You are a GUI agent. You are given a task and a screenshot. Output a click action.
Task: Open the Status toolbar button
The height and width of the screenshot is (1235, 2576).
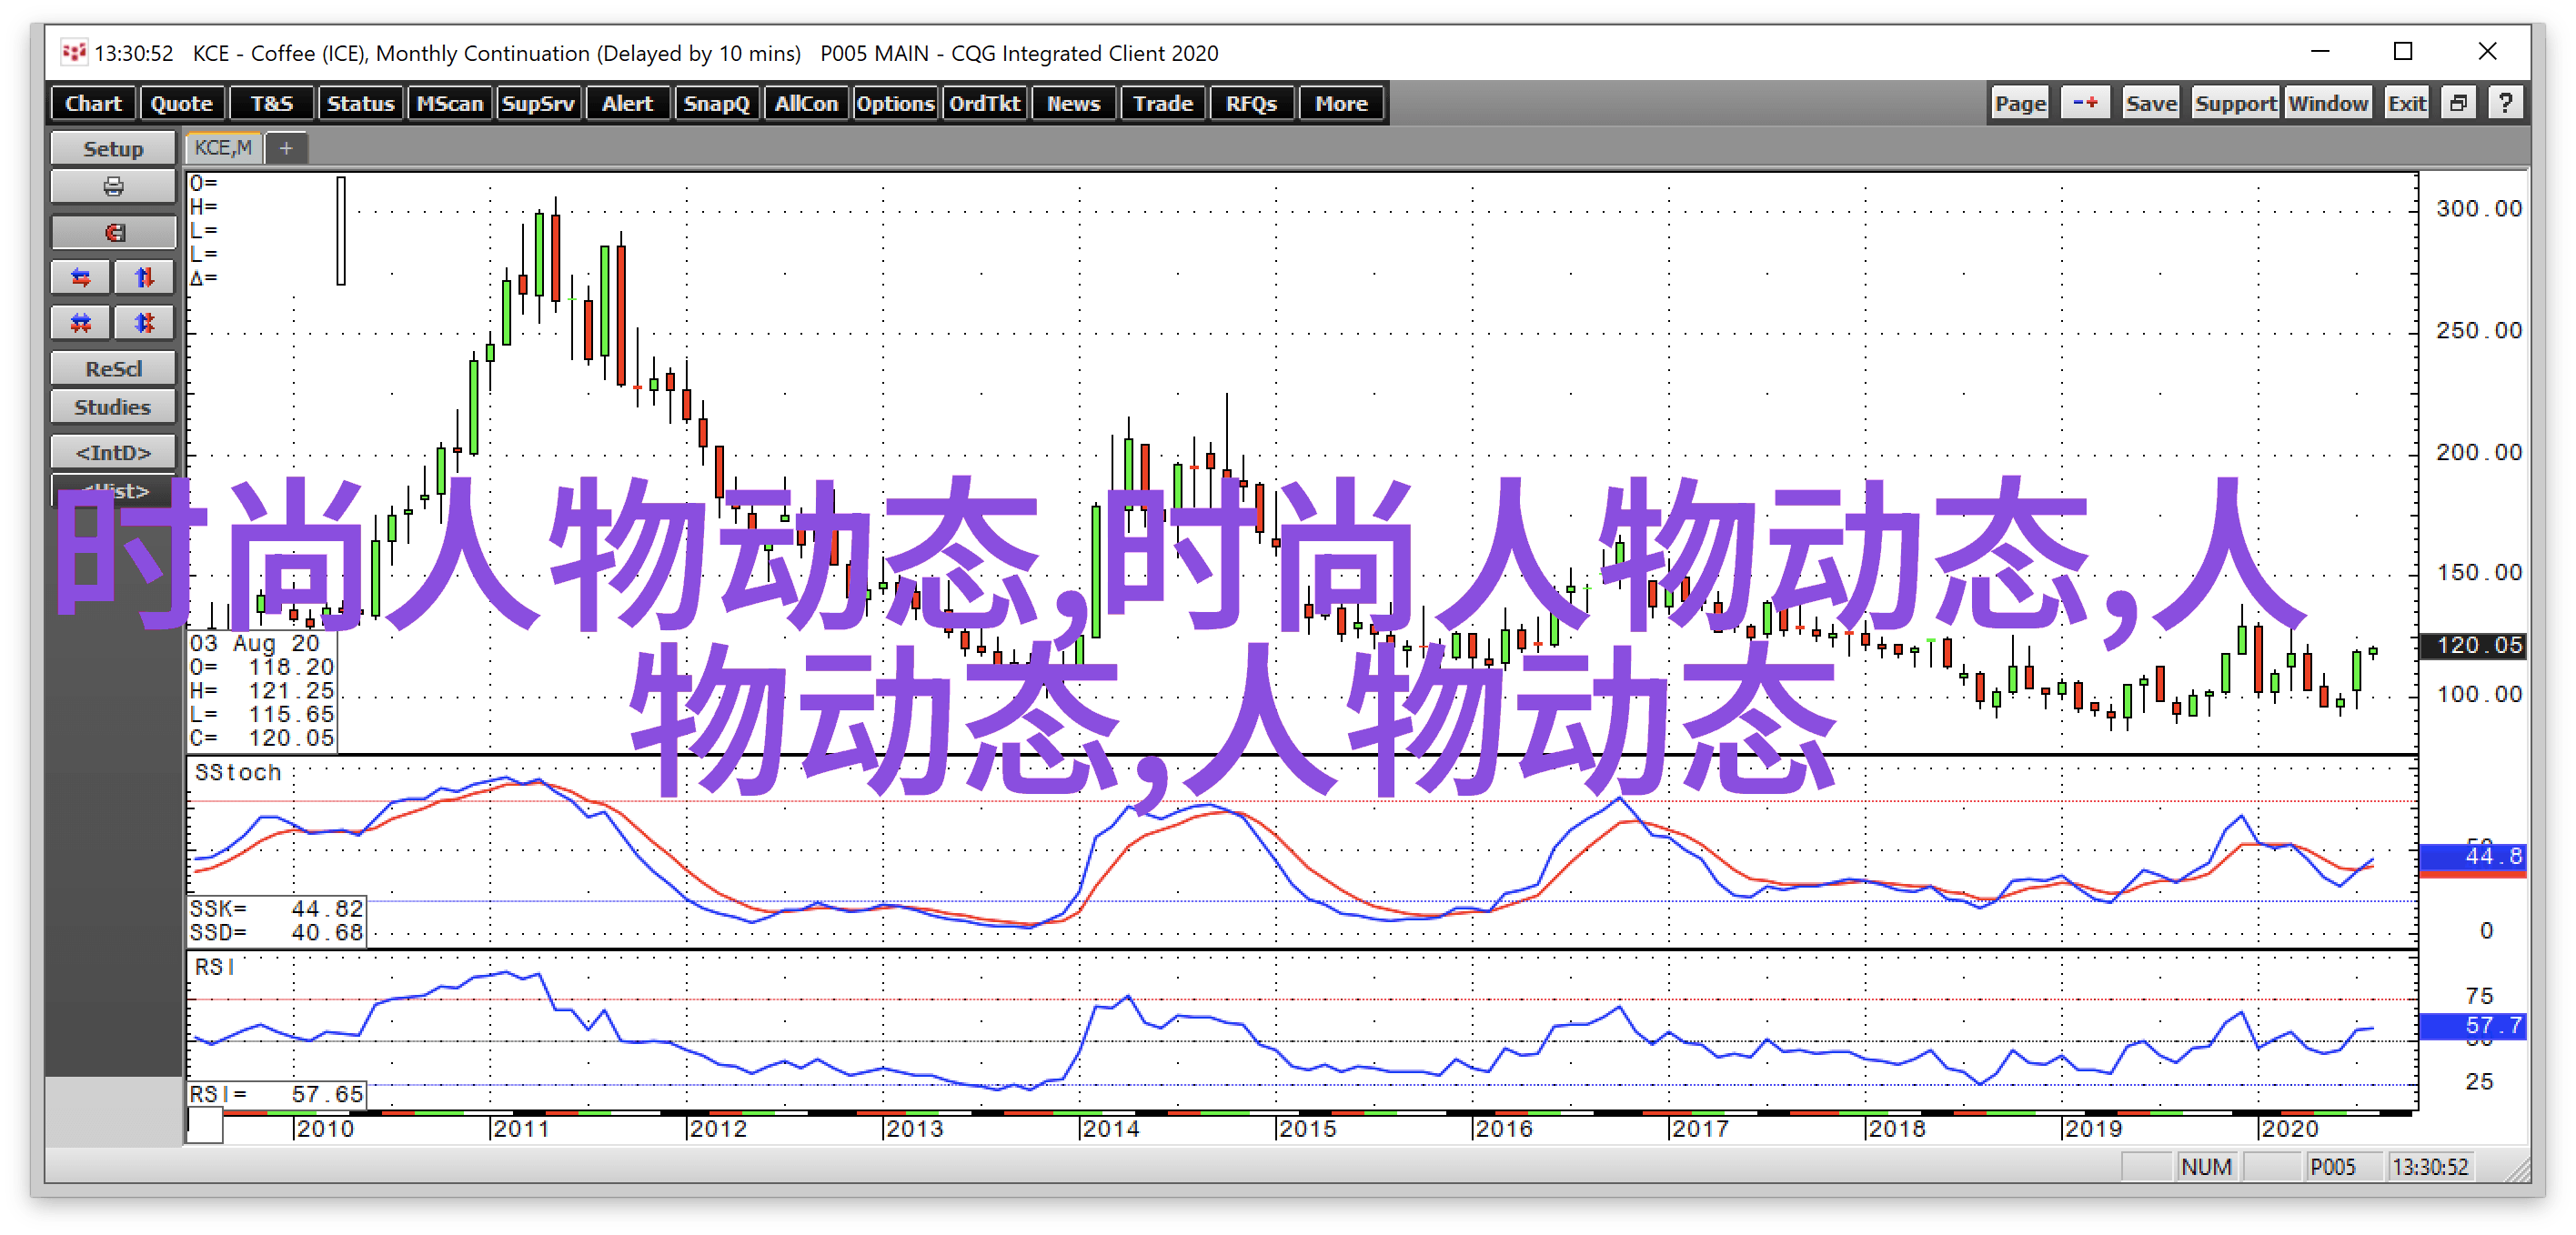[360, 103]
